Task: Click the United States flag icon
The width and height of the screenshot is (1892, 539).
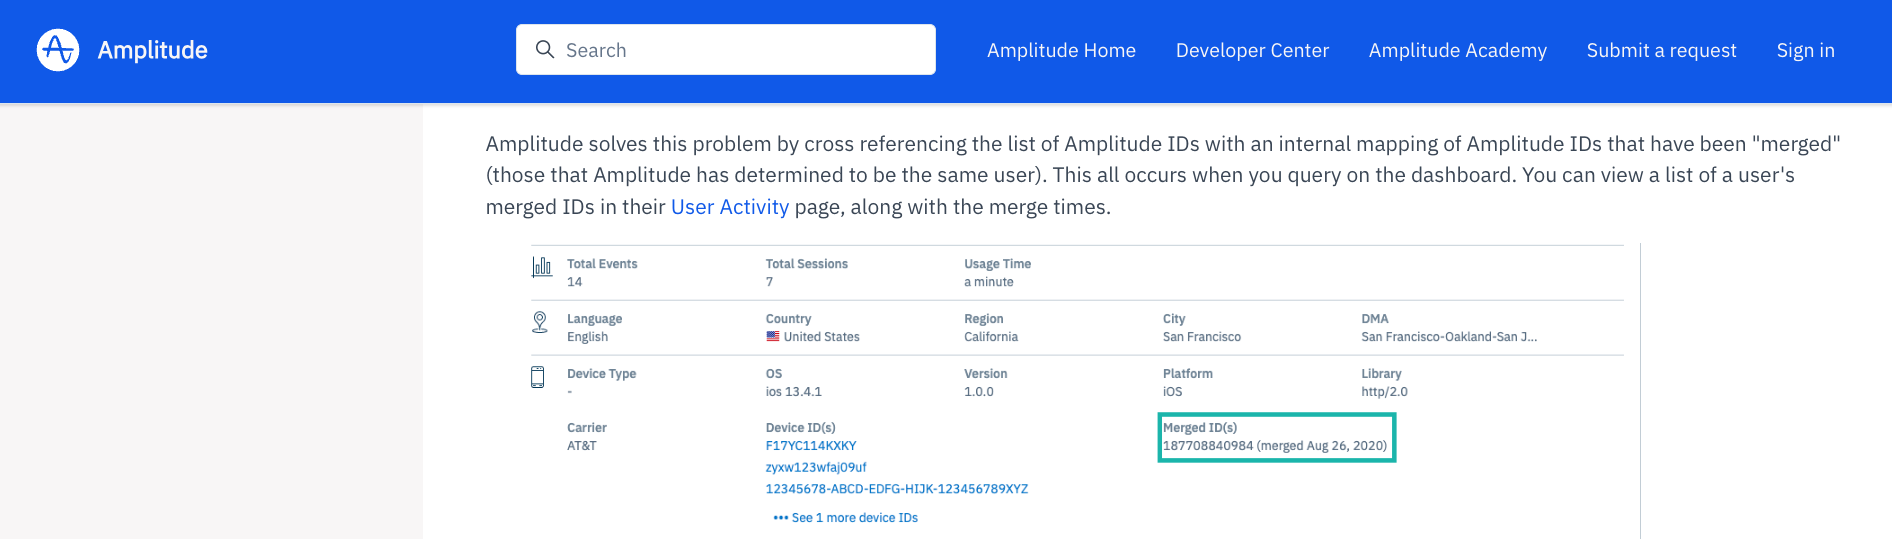Action: coord(773,337)
